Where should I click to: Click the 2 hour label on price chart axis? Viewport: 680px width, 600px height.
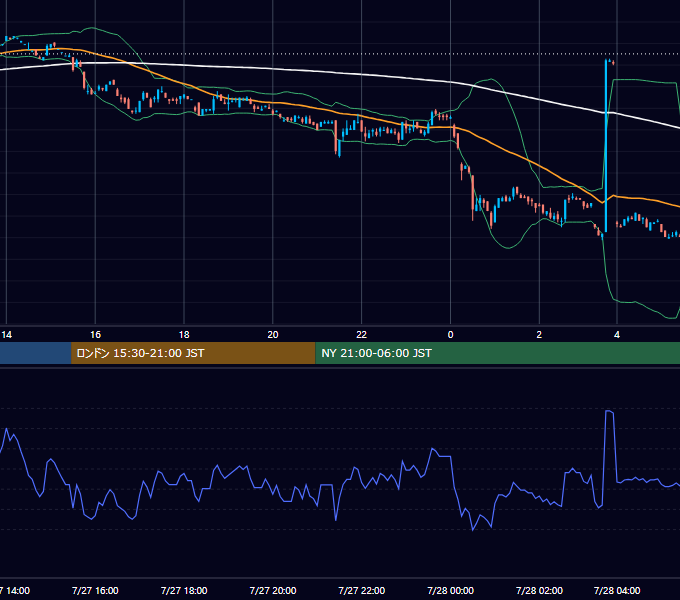539,335
